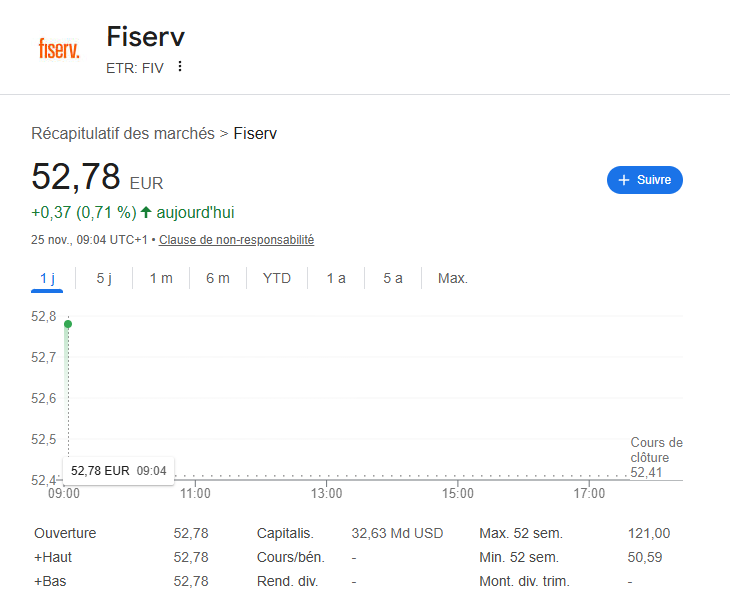The height and width of the screenshot is (605, 730).
Task: Select the 1 j chart range tab
Action: coord(47,278)
